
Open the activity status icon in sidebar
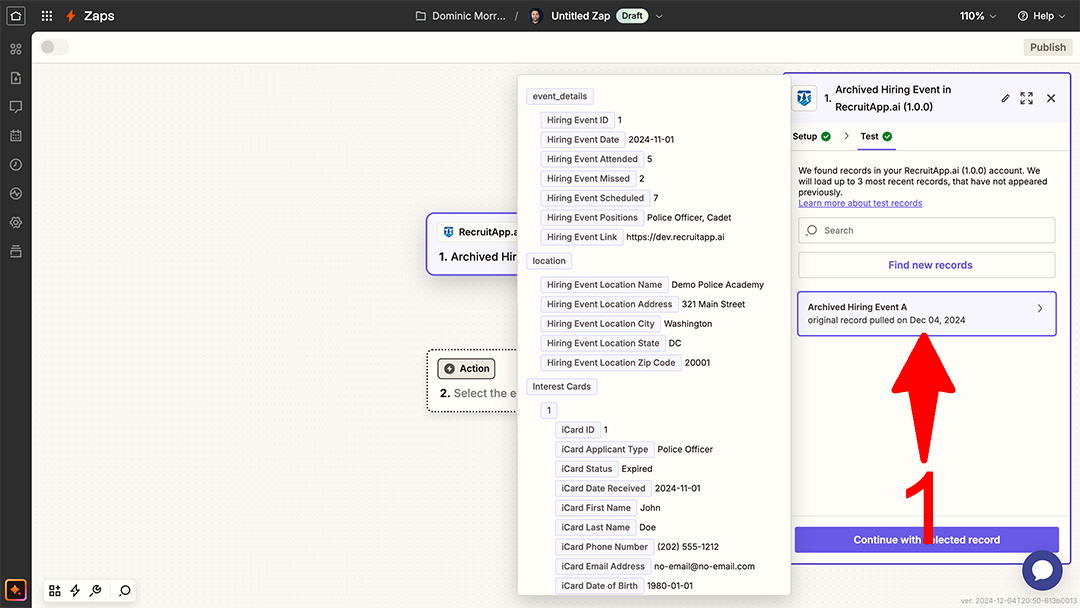(16, 193)
